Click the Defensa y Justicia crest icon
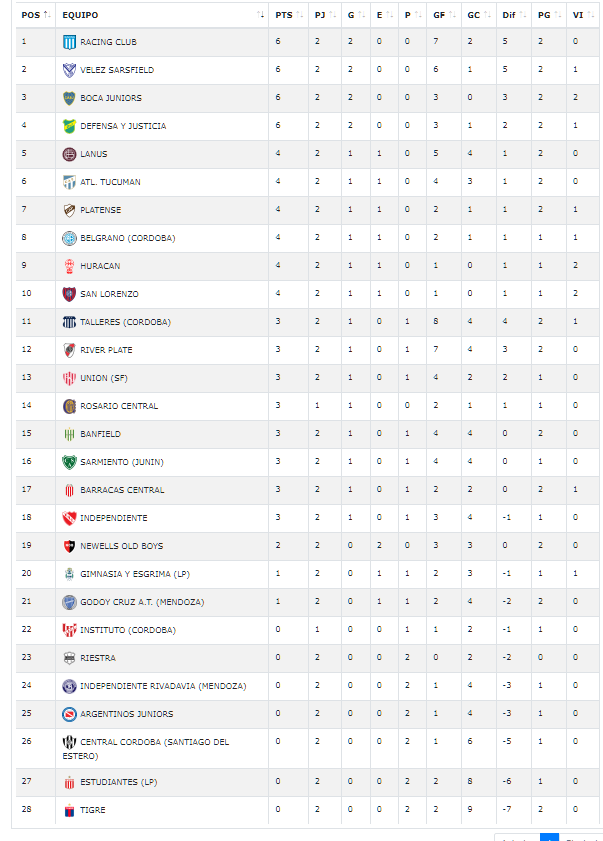 click(69, 126)
